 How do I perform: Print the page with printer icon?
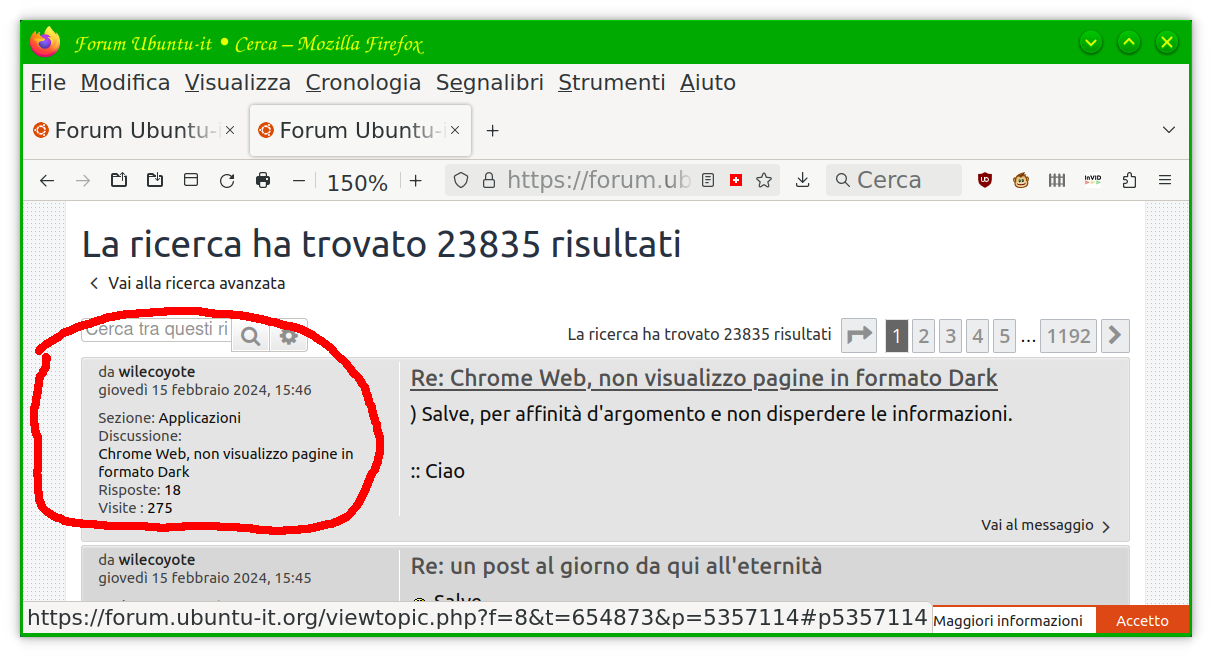[263, 181]
